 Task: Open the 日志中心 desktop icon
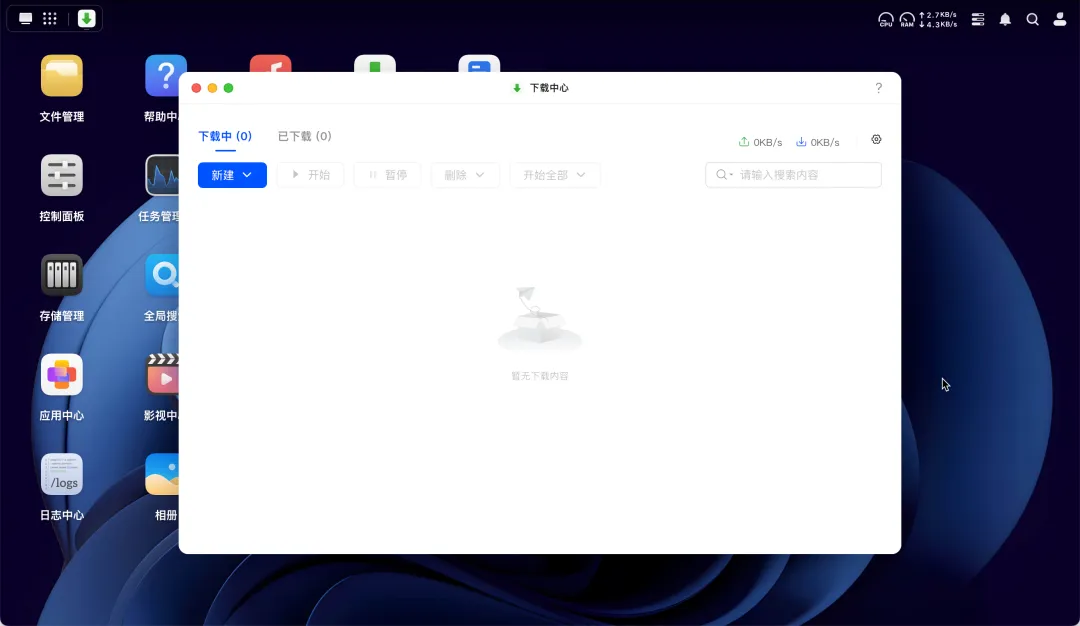[62, 474]
